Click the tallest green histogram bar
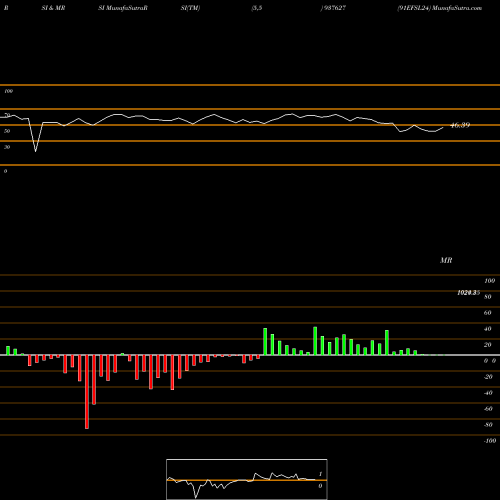The height and width of the screenshot is (500, 500). 315,341
